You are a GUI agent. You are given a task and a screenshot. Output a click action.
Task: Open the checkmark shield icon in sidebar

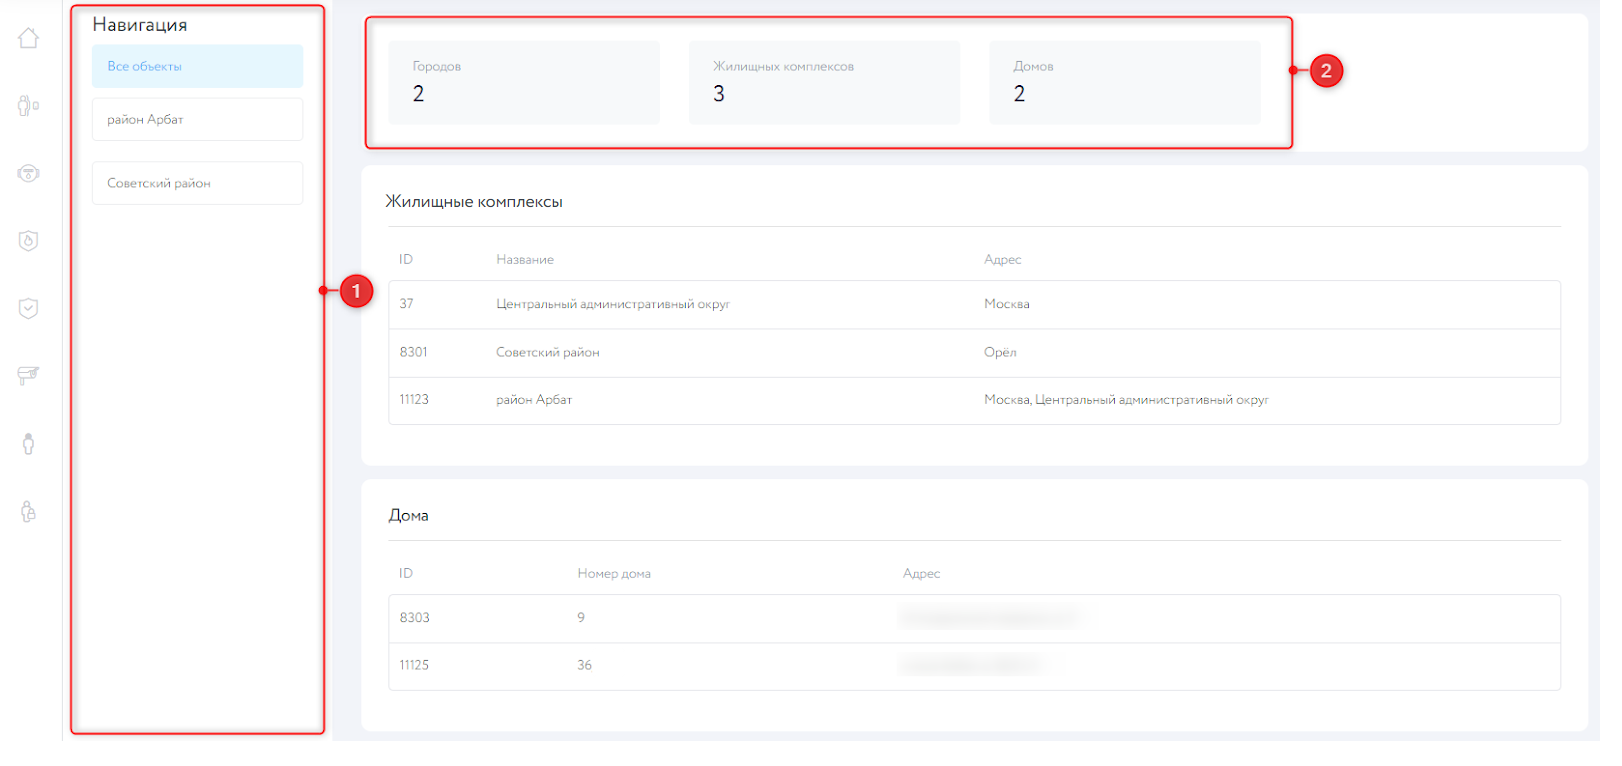tap(28, 308)
